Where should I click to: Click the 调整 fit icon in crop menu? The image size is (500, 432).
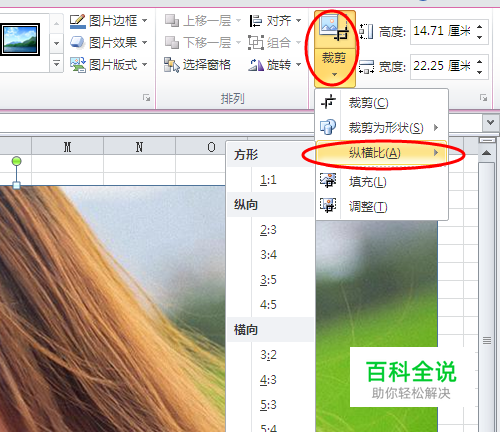tap(328, 205)
